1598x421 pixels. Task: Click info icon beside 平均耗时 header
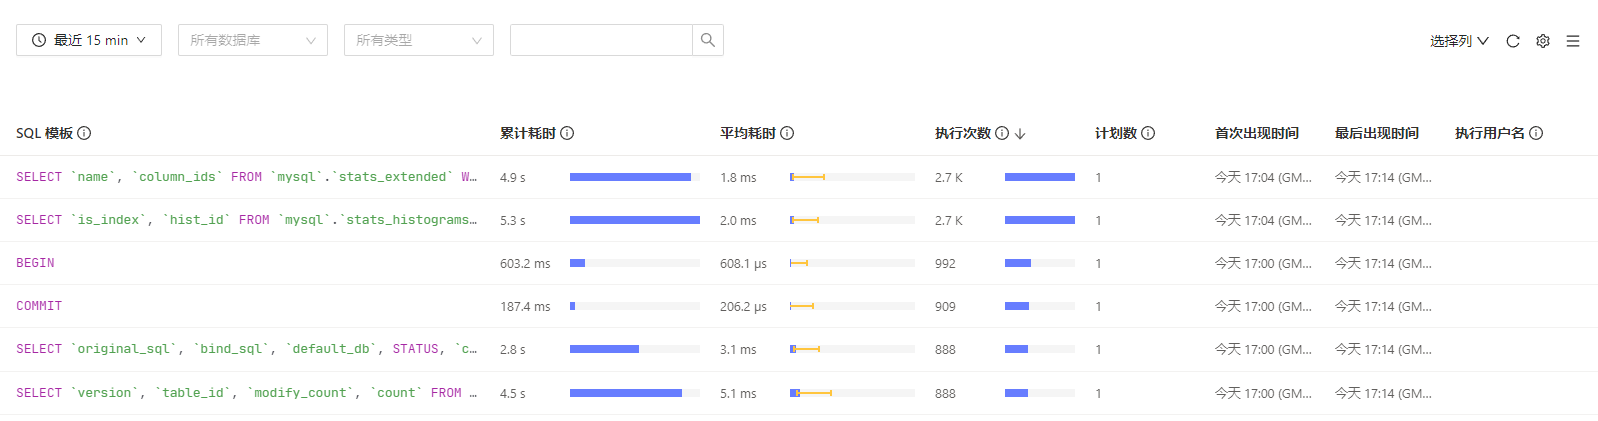[x=787, y=133]
